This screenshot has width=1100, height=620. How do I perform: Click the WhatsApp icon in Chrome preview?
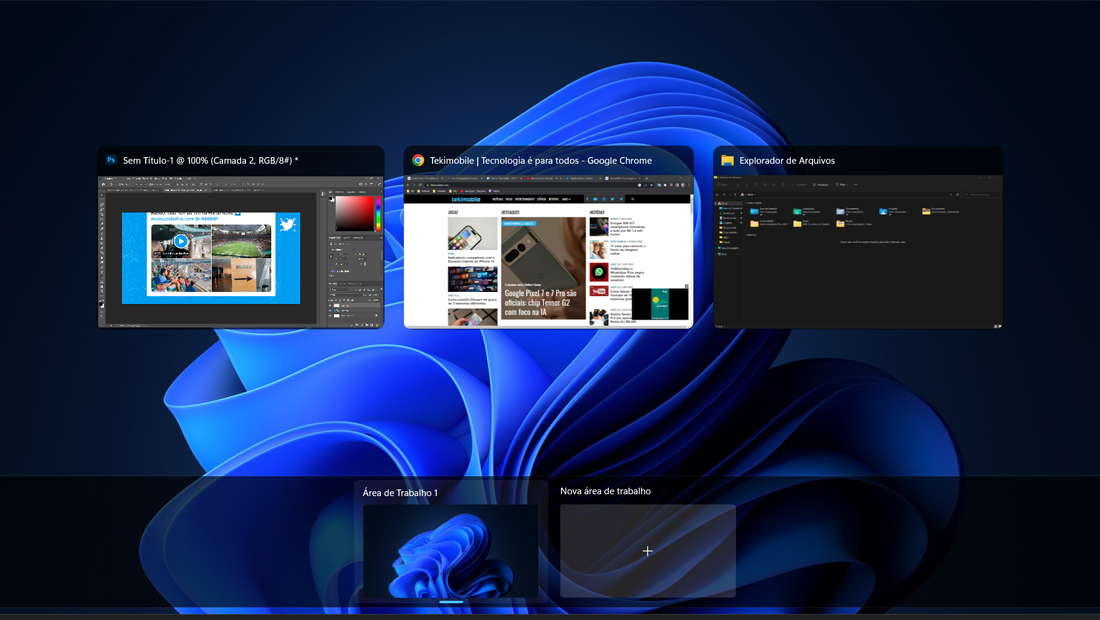tap(598, 272)
